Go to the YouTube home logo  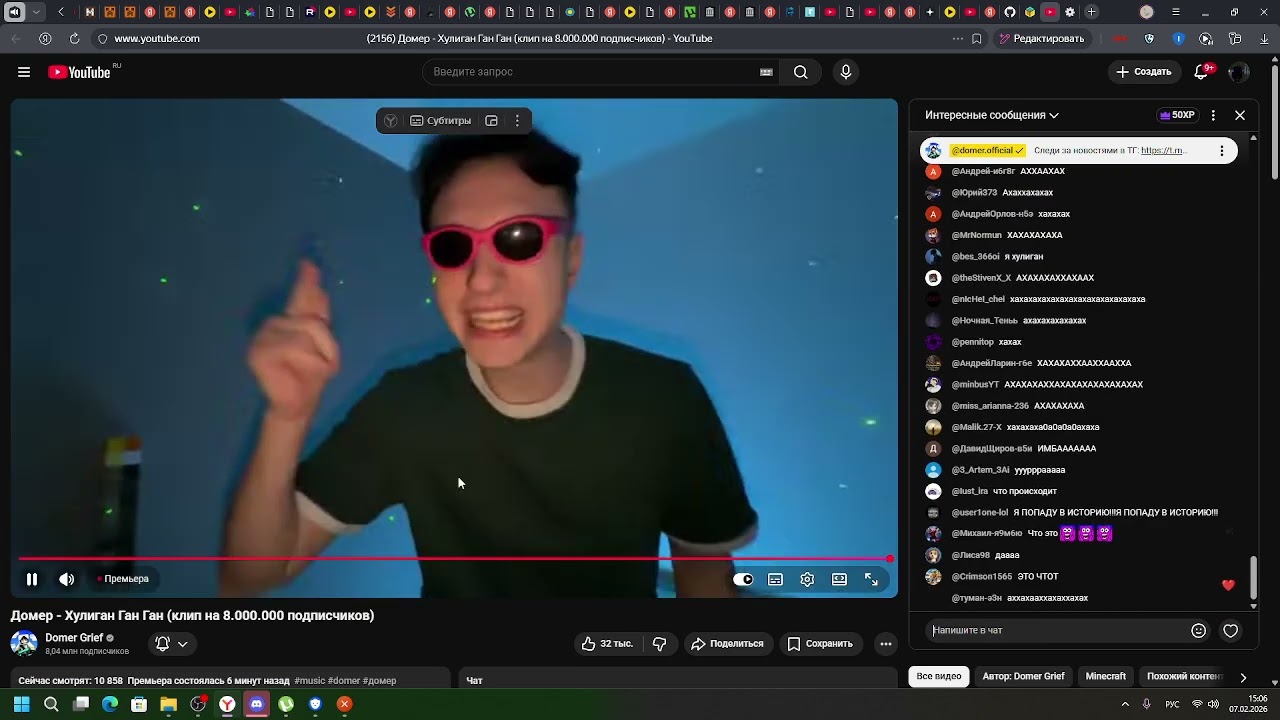(x=79, y=72)
